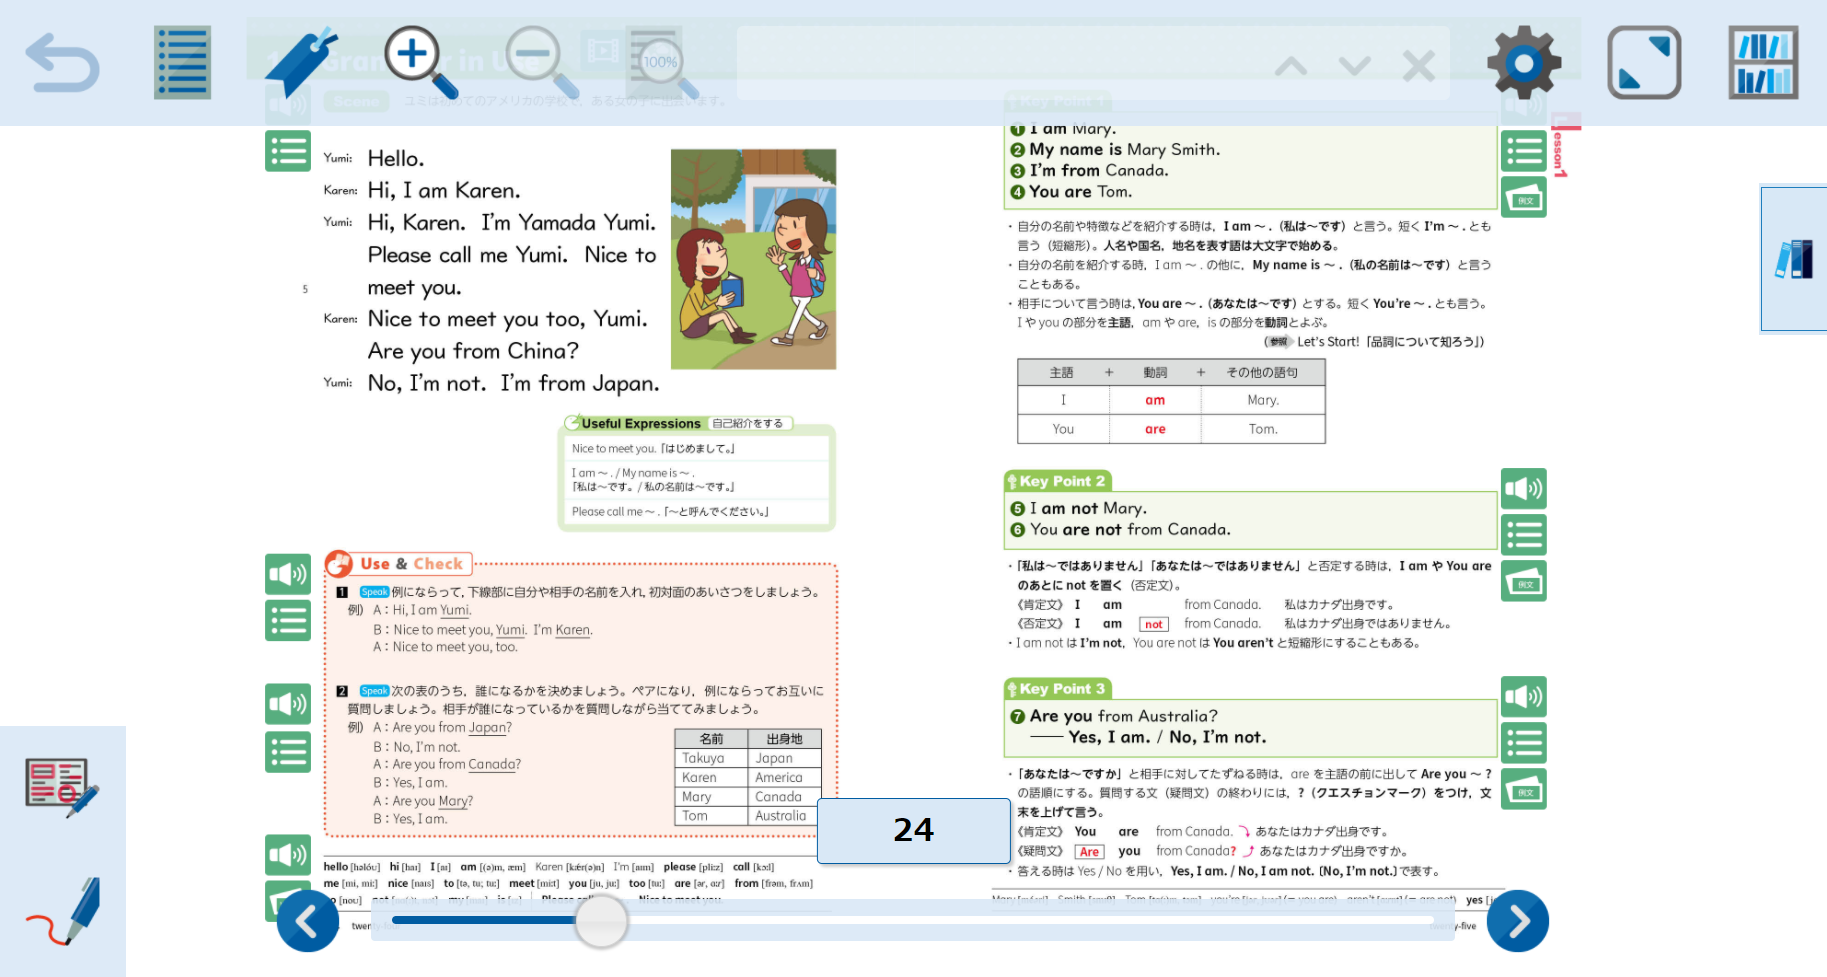Image resolution: width=1827 pixels, height=977 pixels.
Task: Click the back arrow icon
Action: (62, 63)
